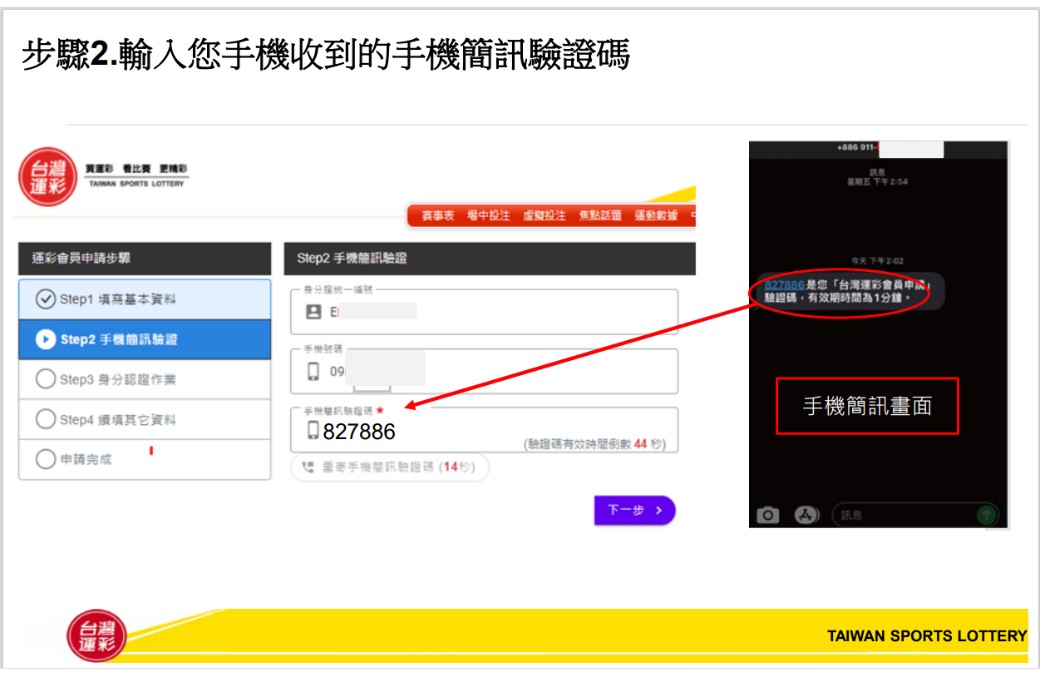1040x700 pixels.
Task: Tap the camera icon in the SMS screen
Action: point(767,515)
